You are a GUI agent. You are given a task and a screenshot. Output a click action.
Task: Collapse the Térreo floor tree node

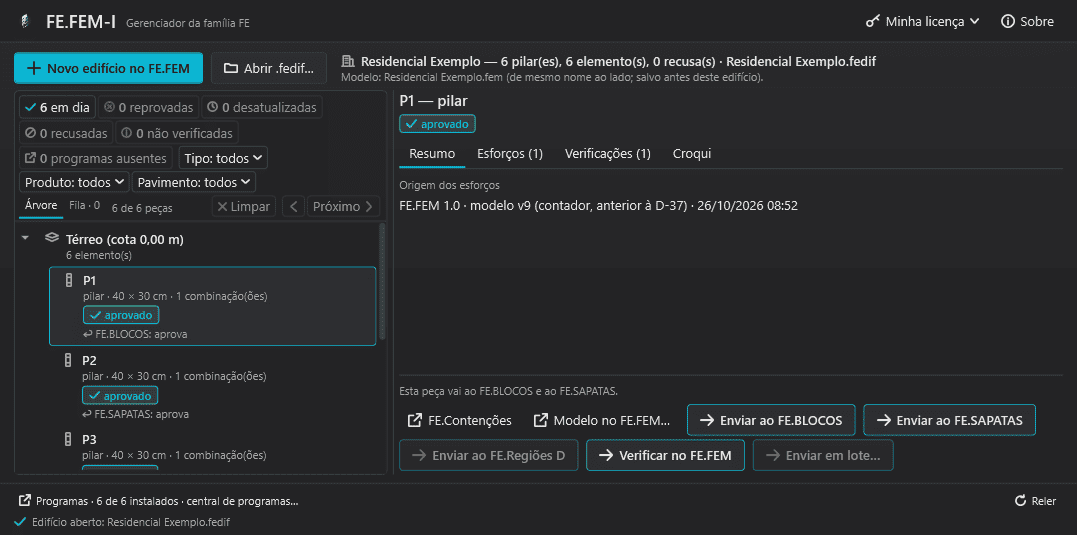[26, 238]
